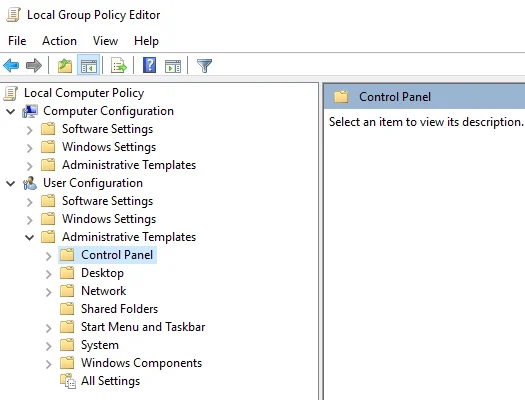Click the blue Back arrow icon
The height and width of the screenshot is (400, 525).
11,66
